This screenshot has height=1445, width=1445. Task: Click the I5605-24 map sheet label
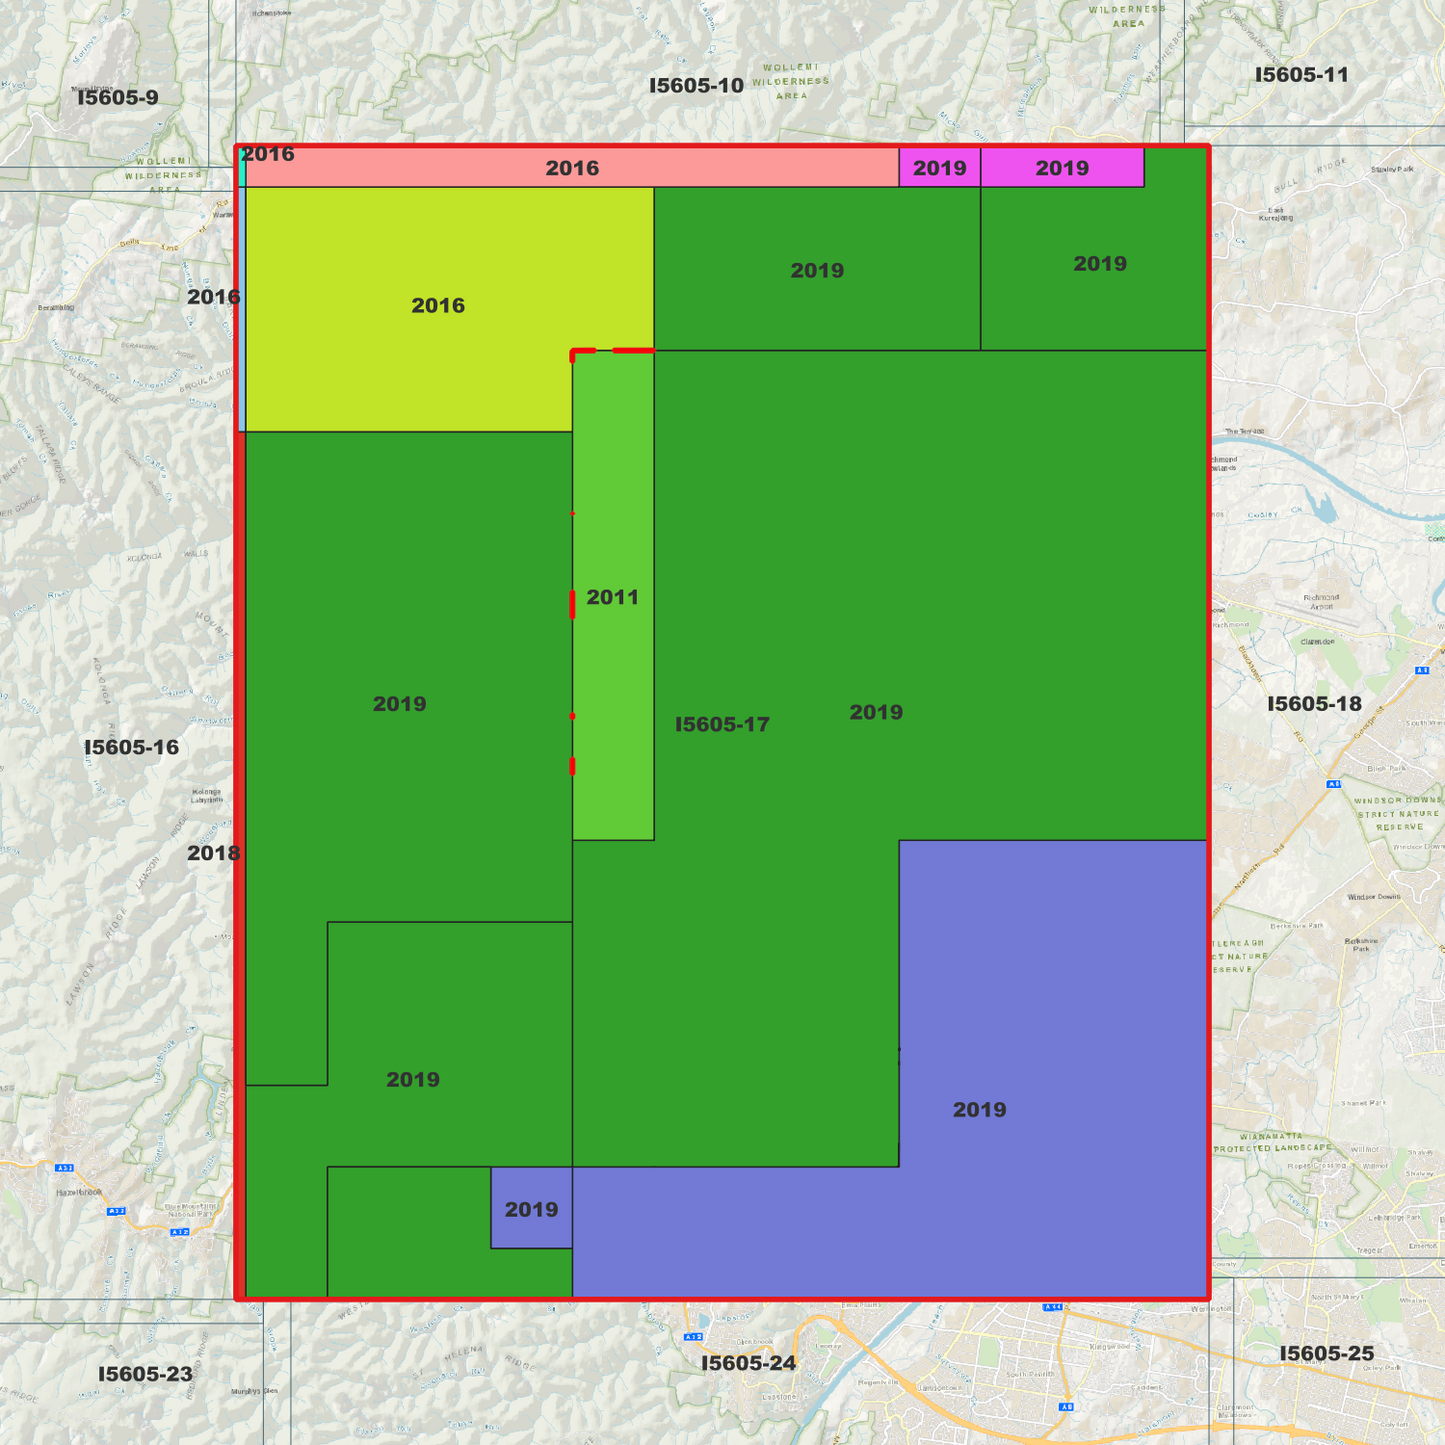pos(748,1364)
